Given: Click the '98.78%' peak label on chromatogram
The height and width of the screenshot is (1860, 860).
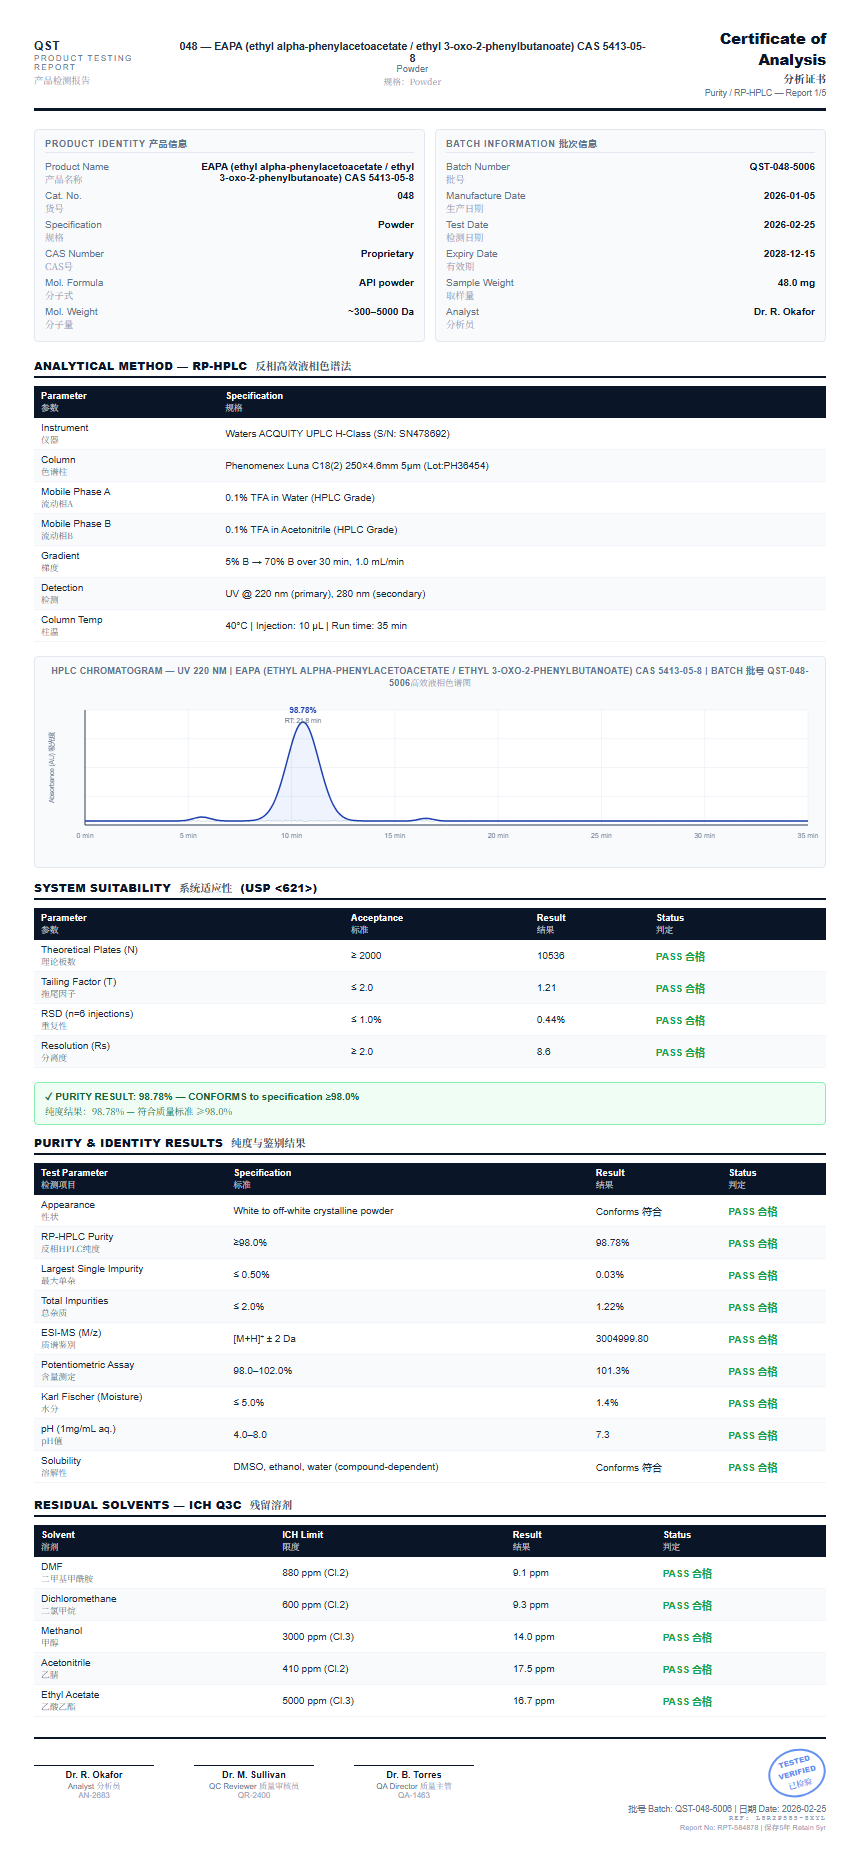Looking at the screenshot, I should pyautogui.click(x=303, y=710).
